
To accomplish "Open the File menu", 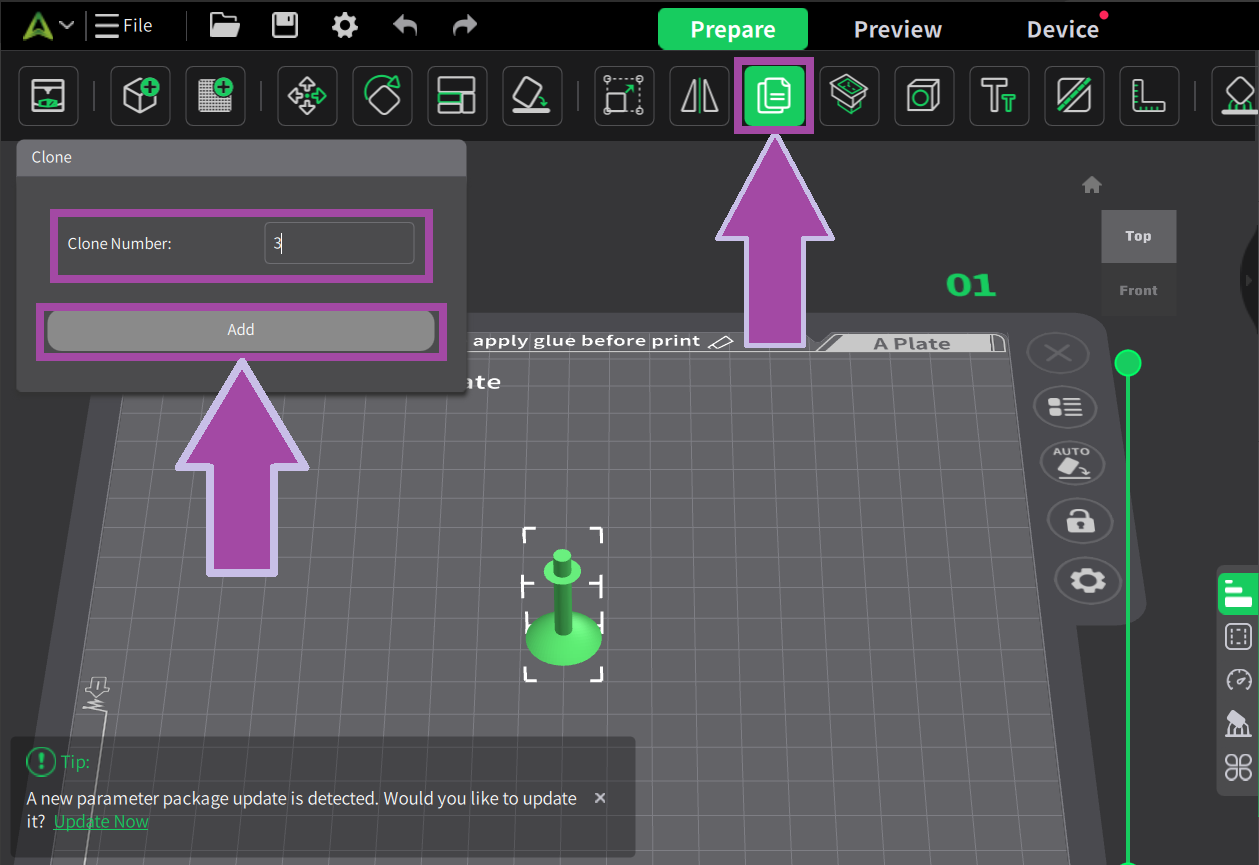I will pos(124,25).
